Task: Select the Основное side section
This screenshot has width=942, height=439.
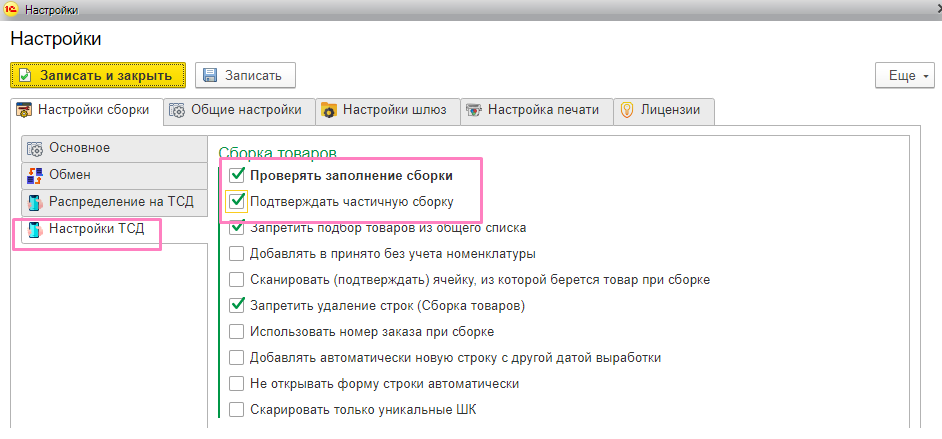Action: (114, 149)
